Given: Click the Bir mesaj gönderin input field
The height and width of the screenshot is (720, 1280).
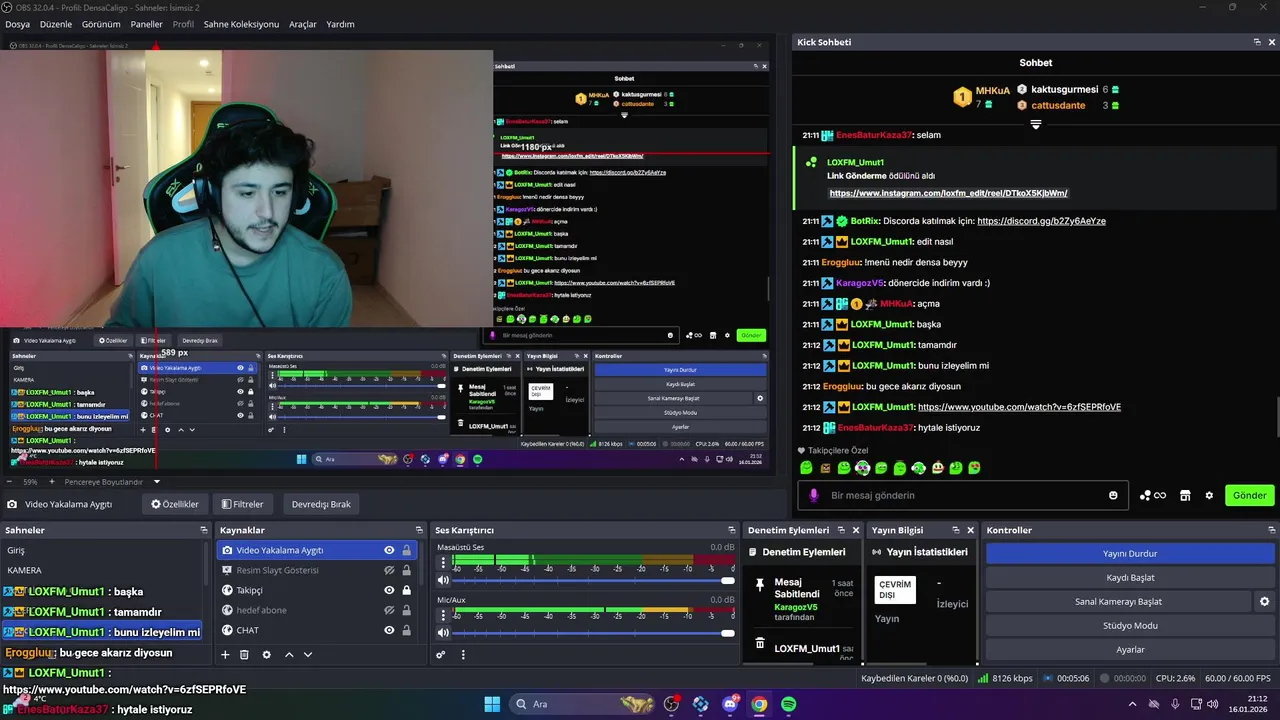Looking at the screenshot, I should [x=965, y=495].
